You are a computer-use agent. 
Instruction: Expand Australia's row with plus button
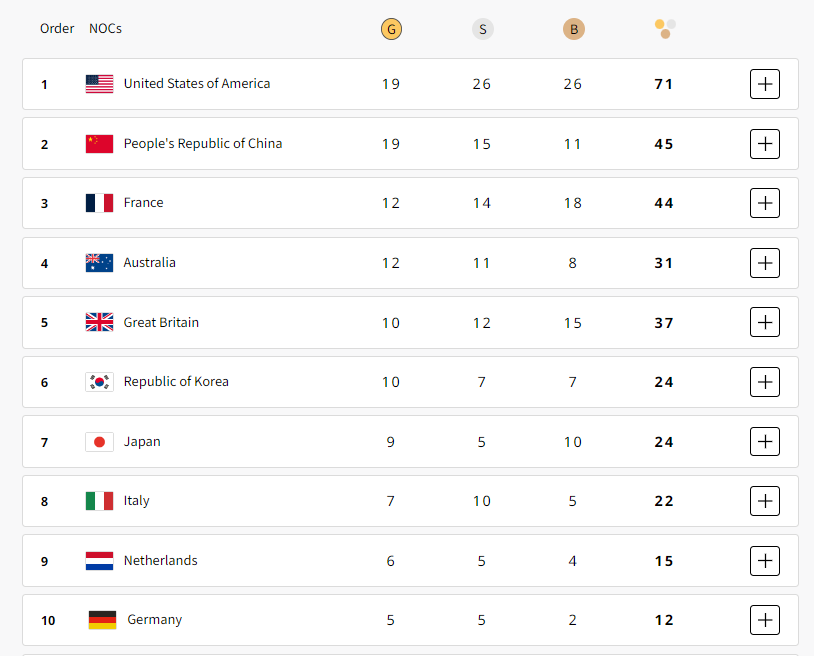point(764,263)
